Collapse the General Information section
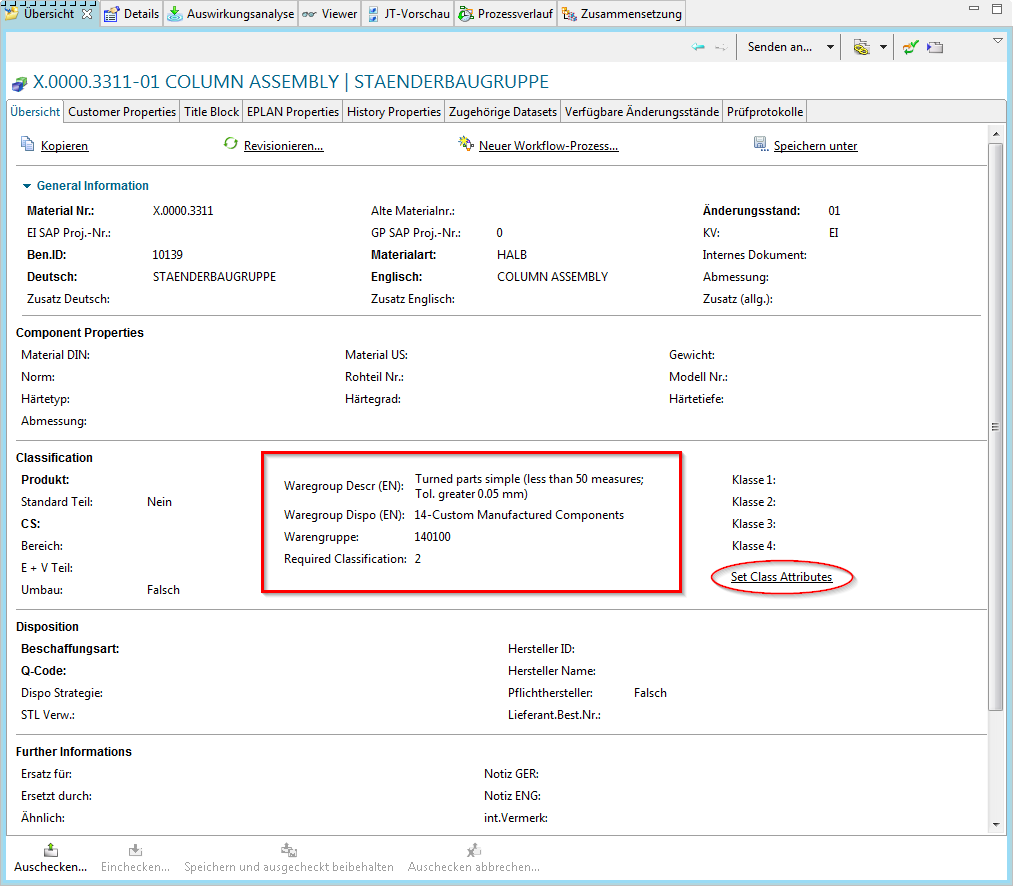This screenshot has width=1013, height=886. pyautogui.click(x=27, y=186)
